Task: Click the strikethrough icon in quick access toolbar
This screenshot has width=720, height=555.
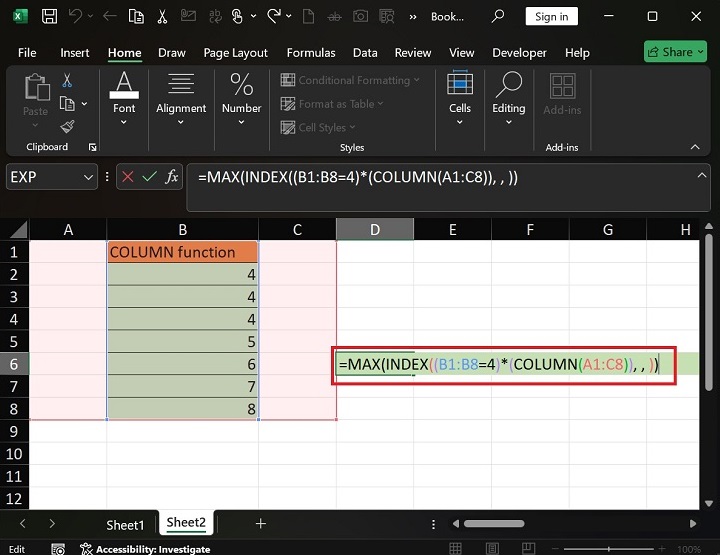Action: click(334, 17)
